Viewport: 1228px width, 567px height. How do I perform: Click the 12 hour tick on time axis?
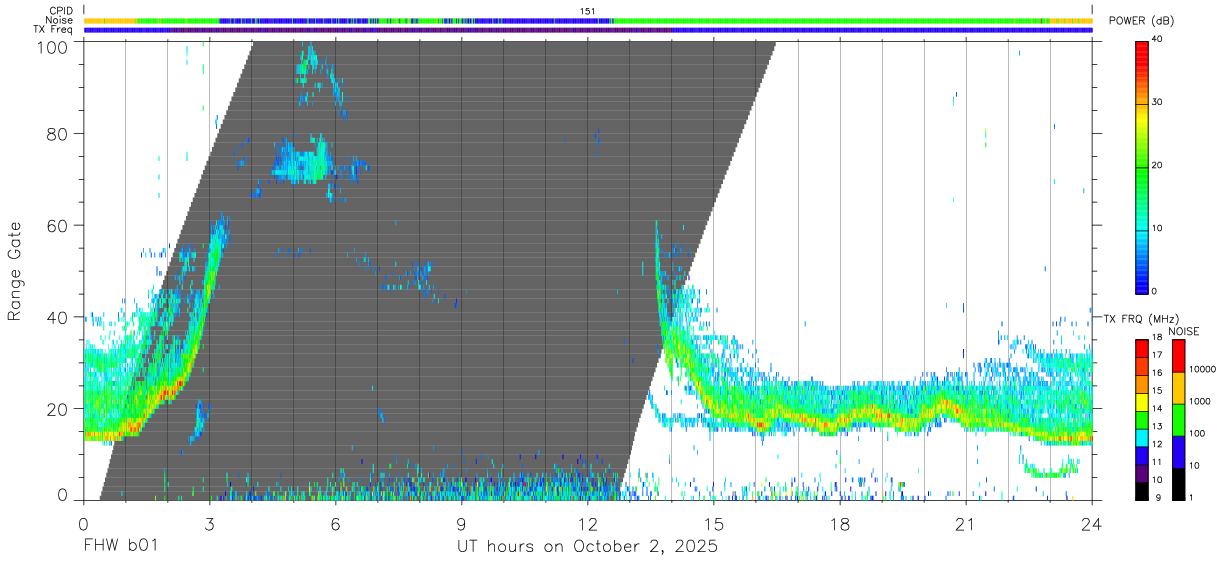(587, 523)
